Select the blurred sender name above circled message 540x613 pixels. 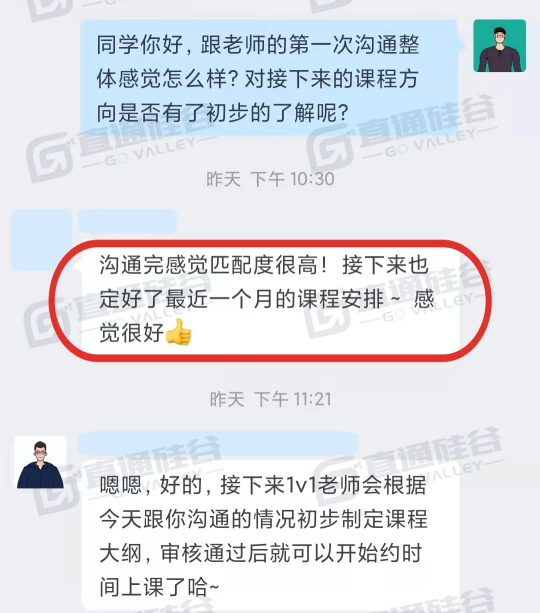pos(127,221)
